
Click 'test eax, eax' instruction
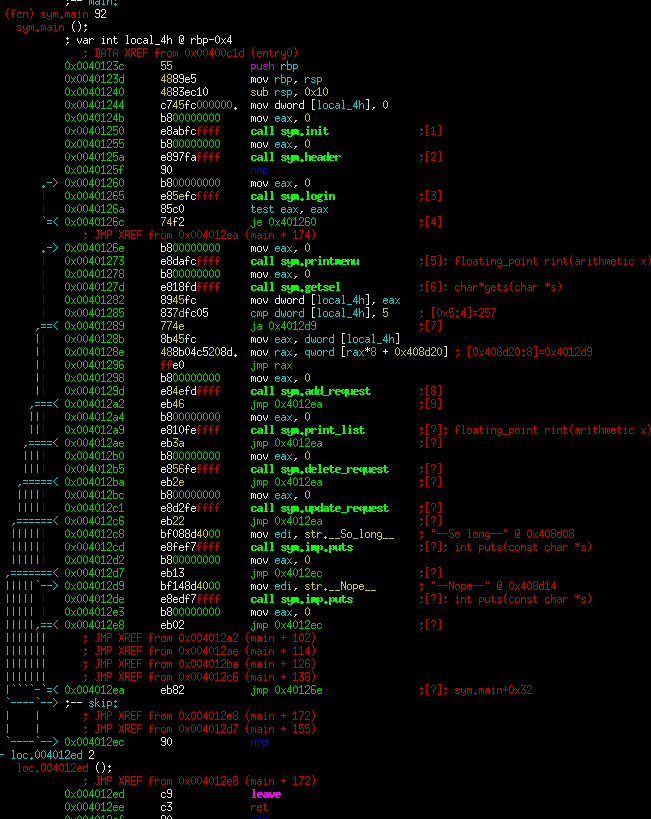[x=289, y=209]
